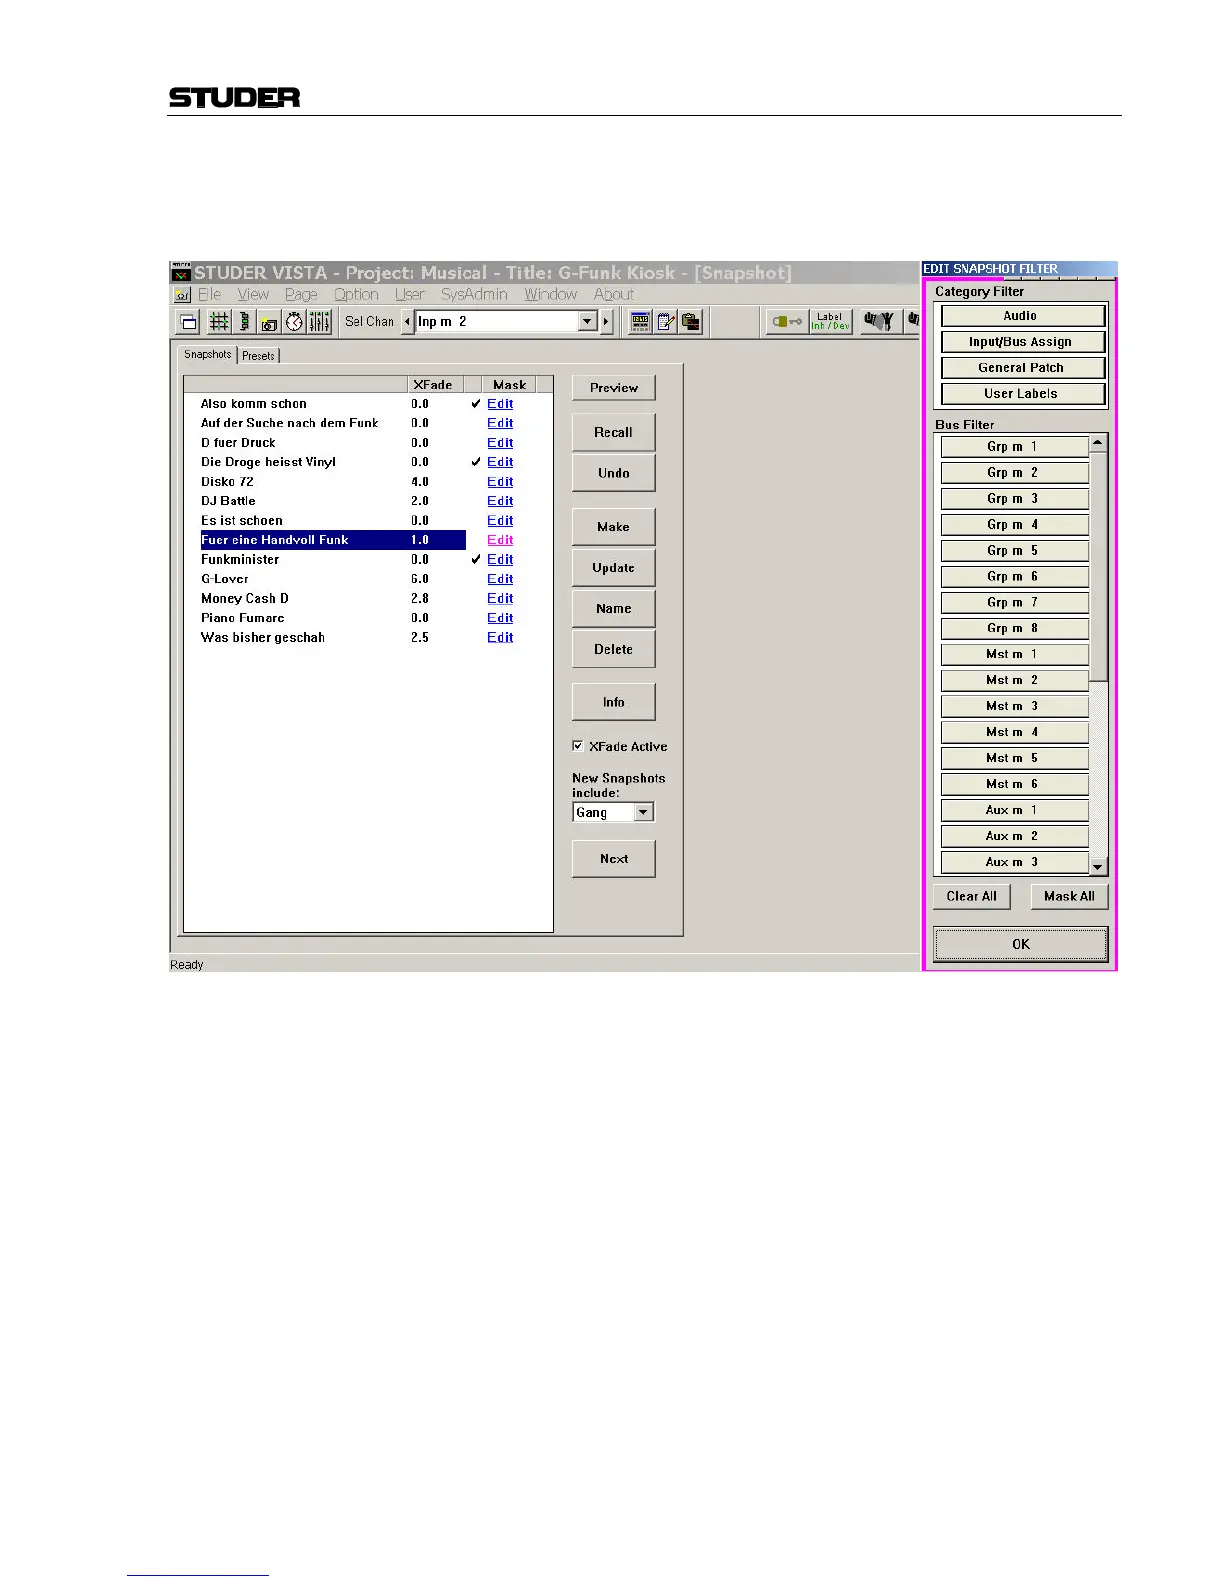Toggle Aux m 1 bus filter
Screen dimensions: 1224x1584
pyautogui.click(x=1014, y=811)
